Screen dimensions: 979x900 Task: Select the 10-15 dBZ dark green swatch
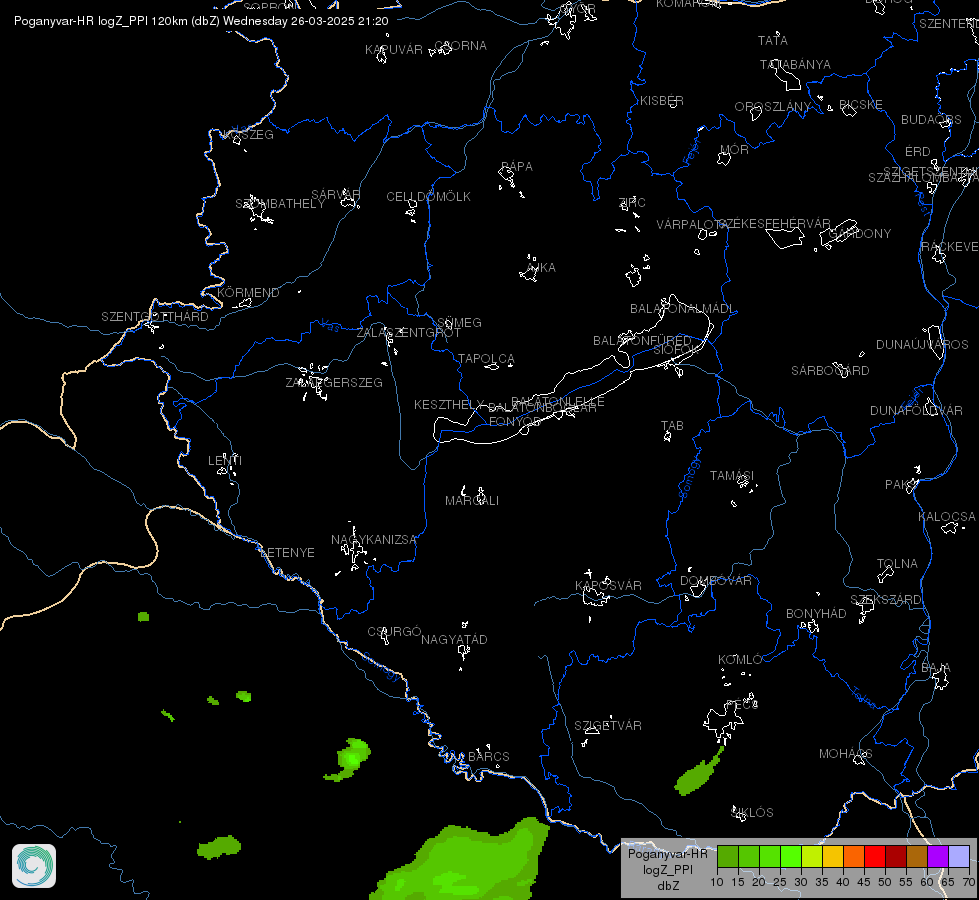coord(728,856)
